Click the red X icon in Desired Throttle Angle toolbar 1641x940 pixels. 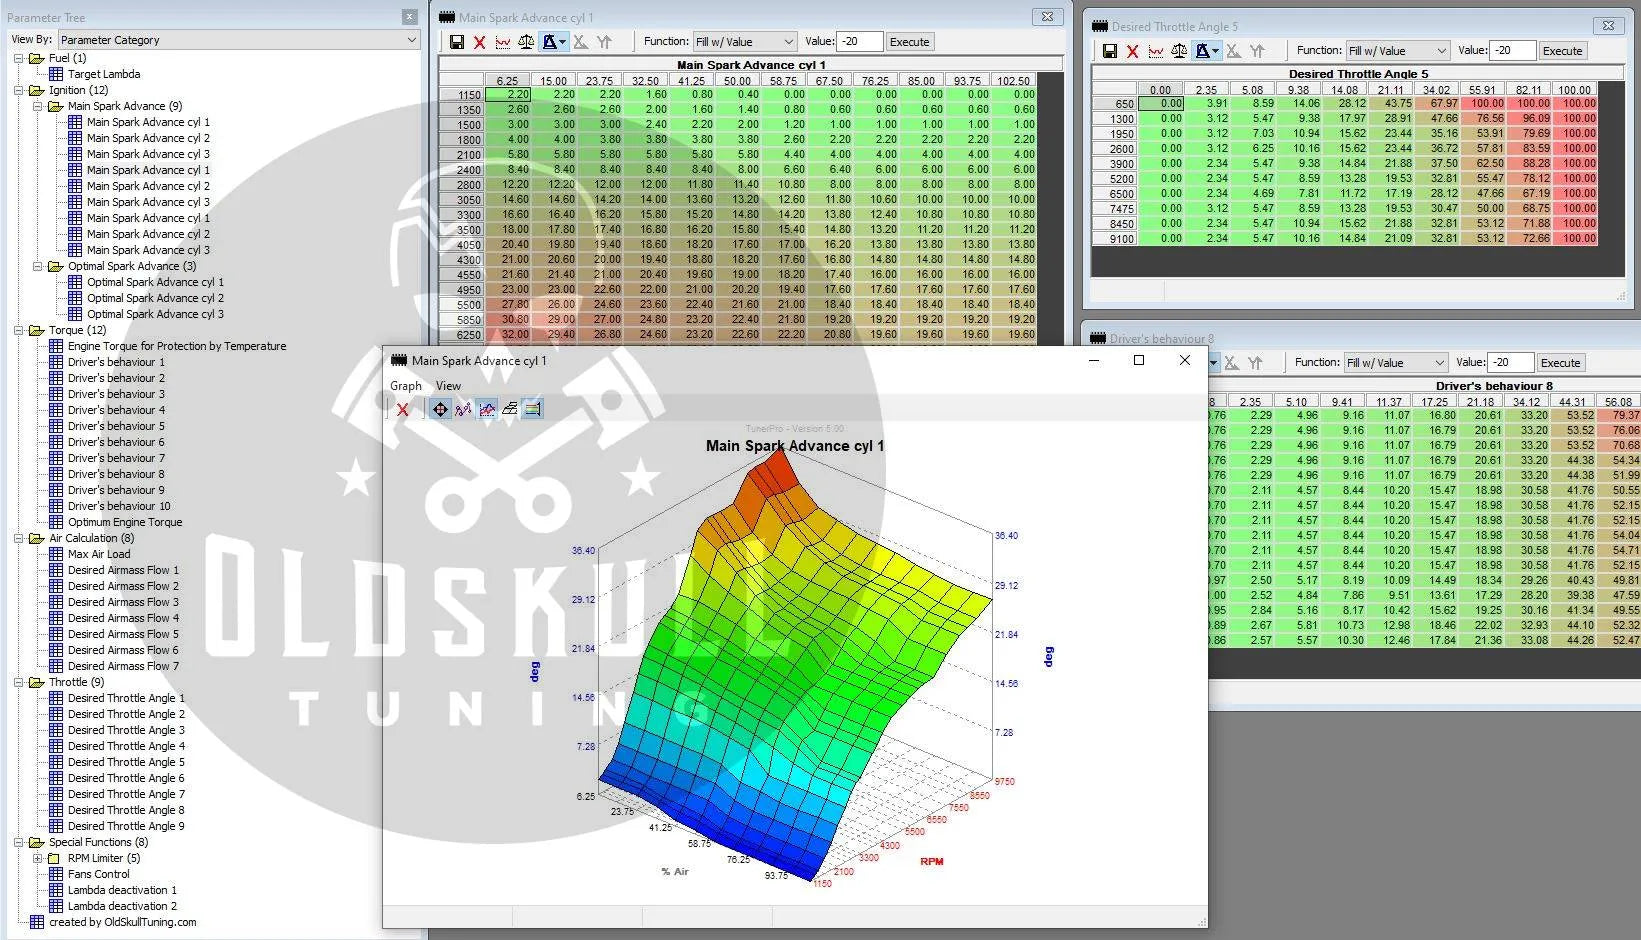click(1132, 51)
